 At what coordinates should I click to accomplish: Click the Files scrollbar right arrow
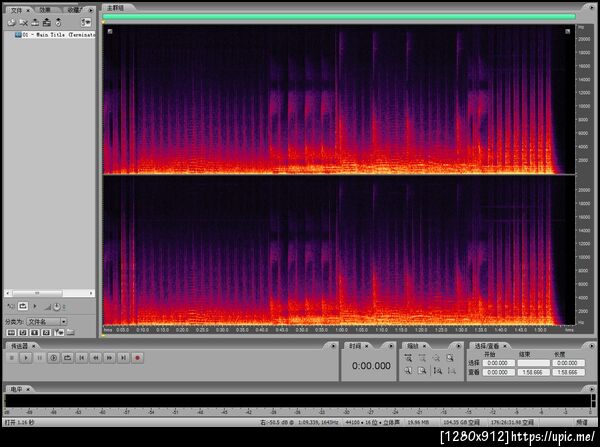pos(91,293)
